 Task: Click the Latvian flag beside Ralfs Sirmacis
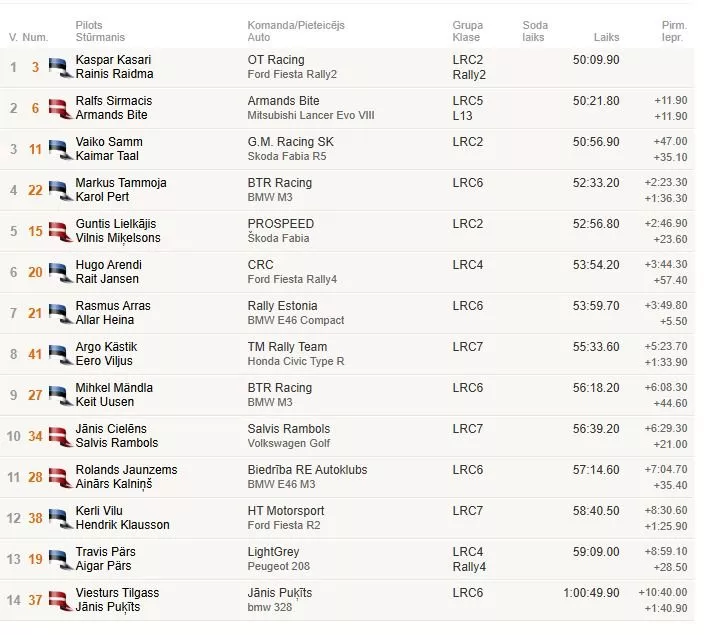coord(61,108)
